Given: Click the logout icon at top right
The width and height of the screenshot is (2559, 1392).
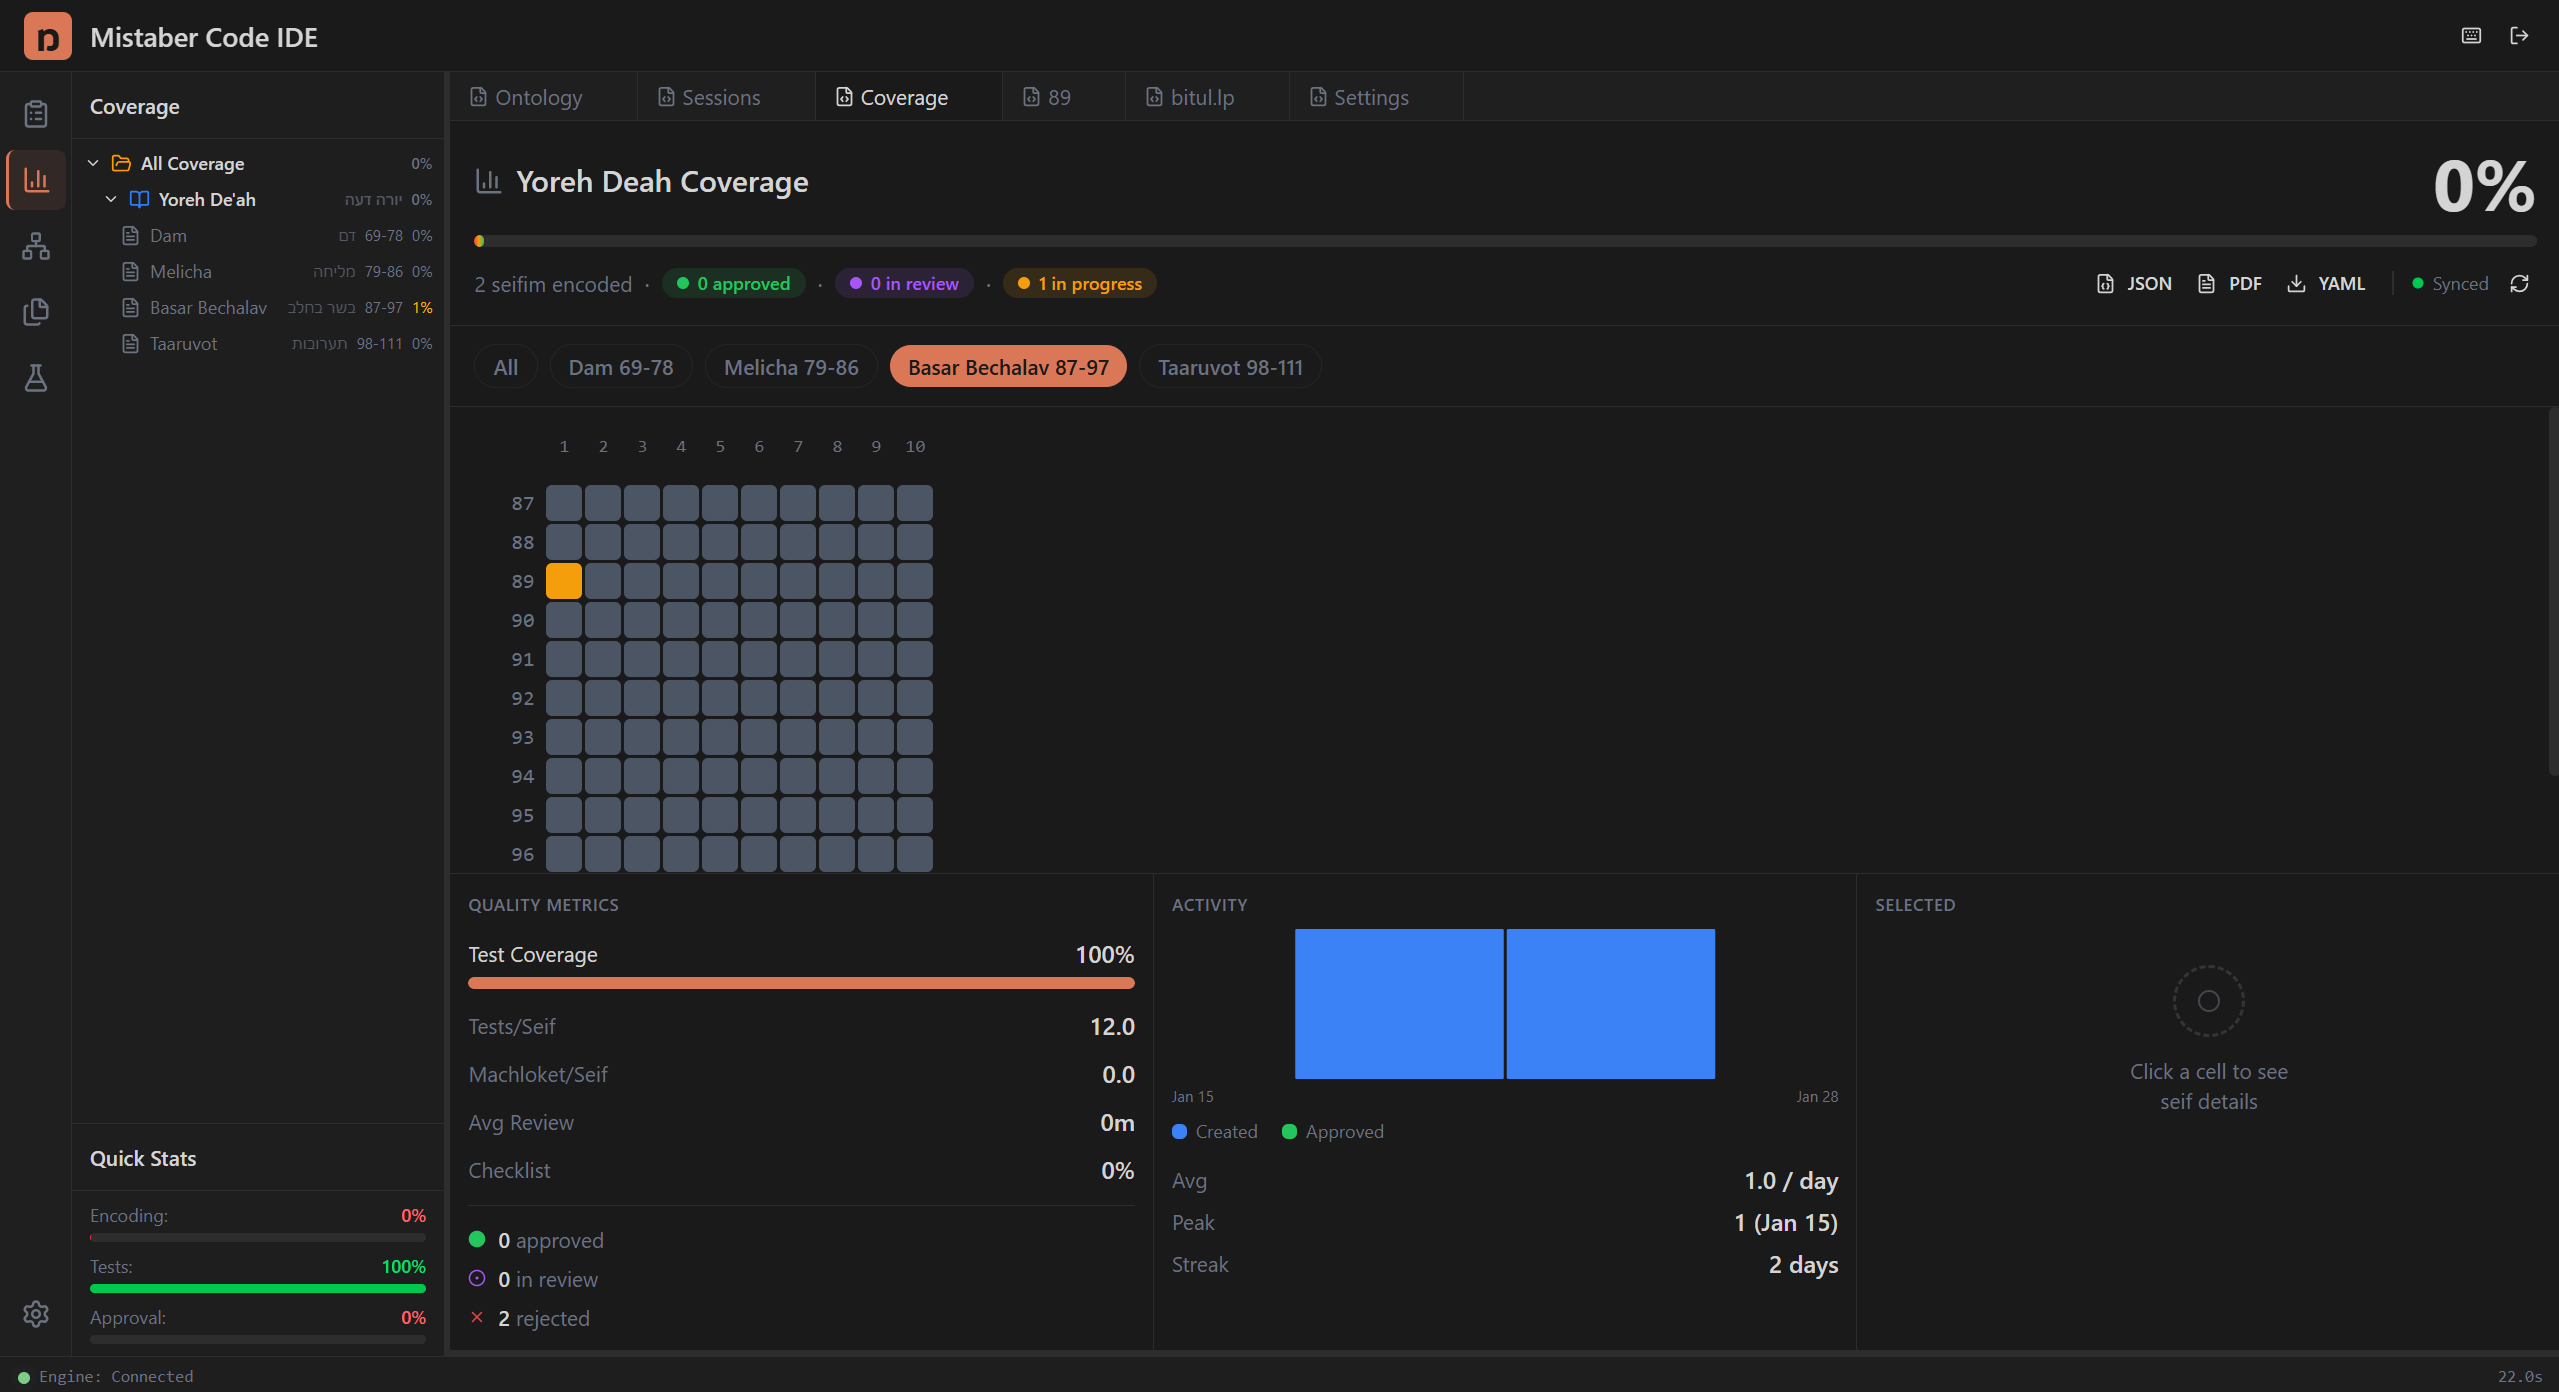Looking at the screenshot, I should 2521,36.
